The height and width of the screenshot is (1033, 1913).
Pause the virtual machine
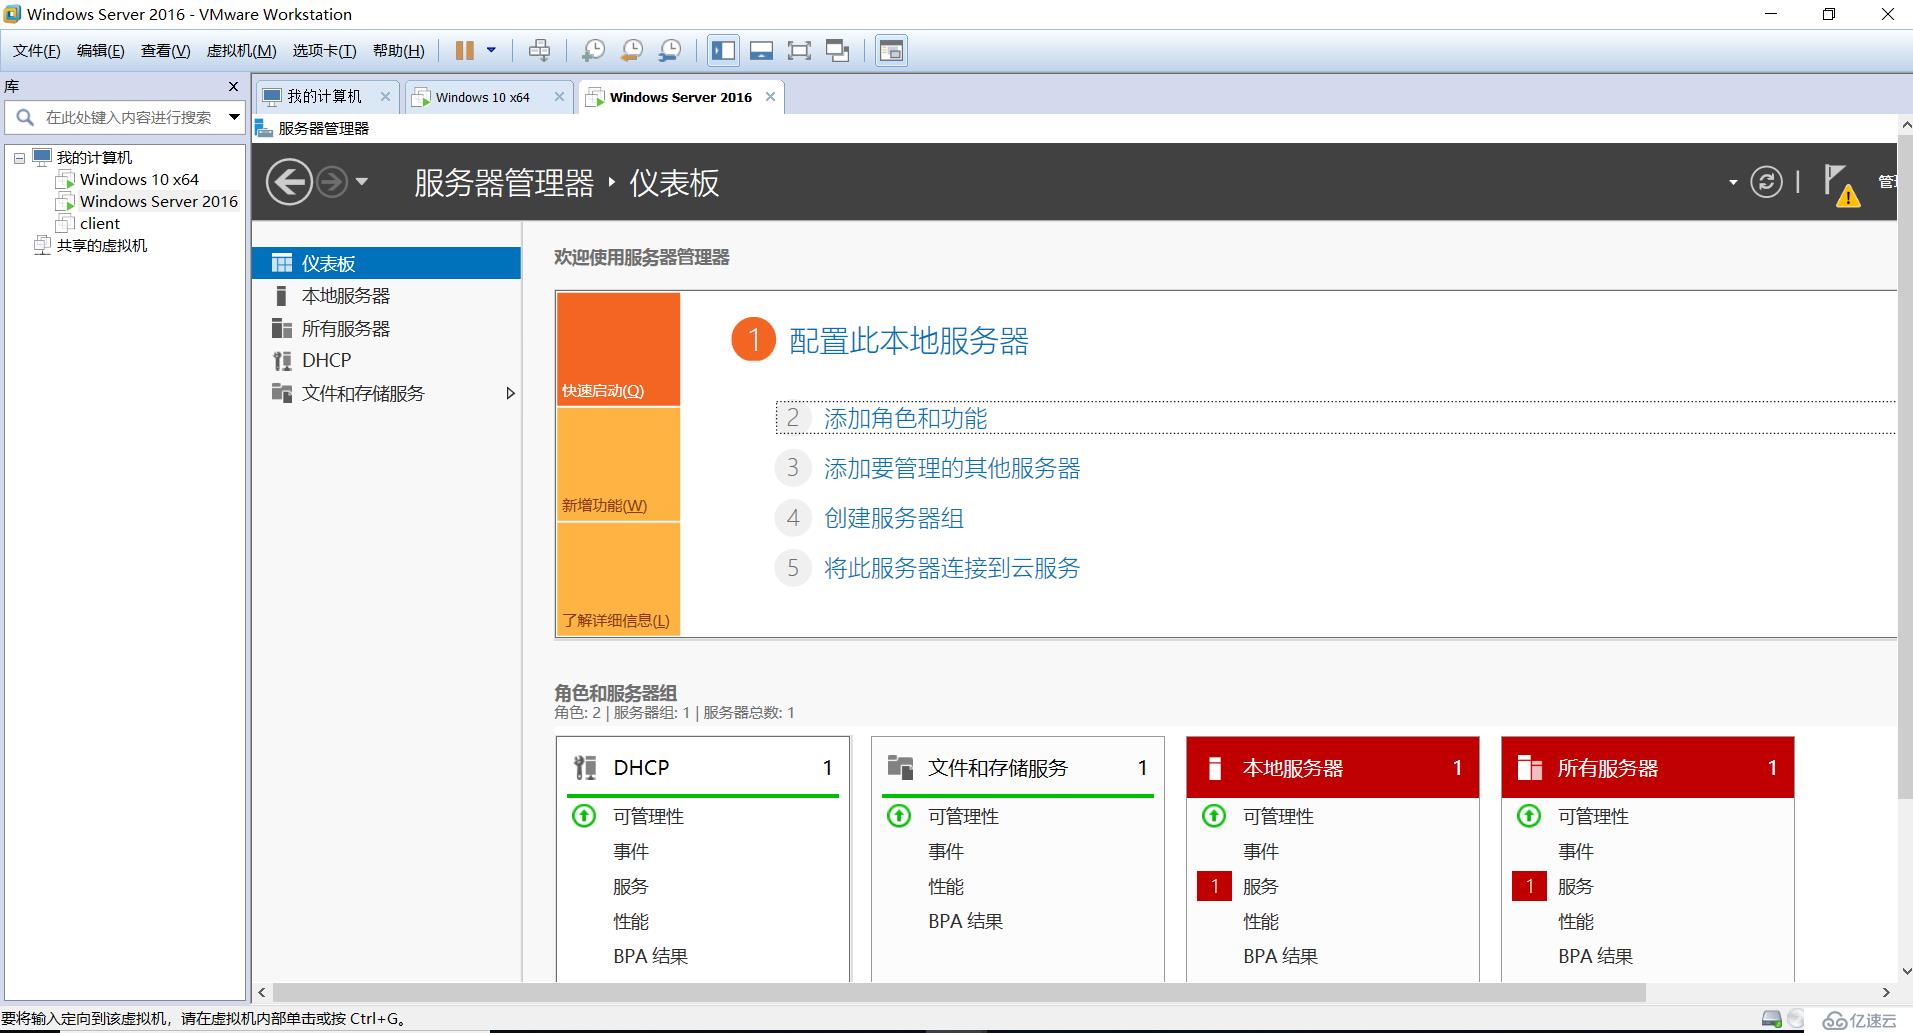464,50
